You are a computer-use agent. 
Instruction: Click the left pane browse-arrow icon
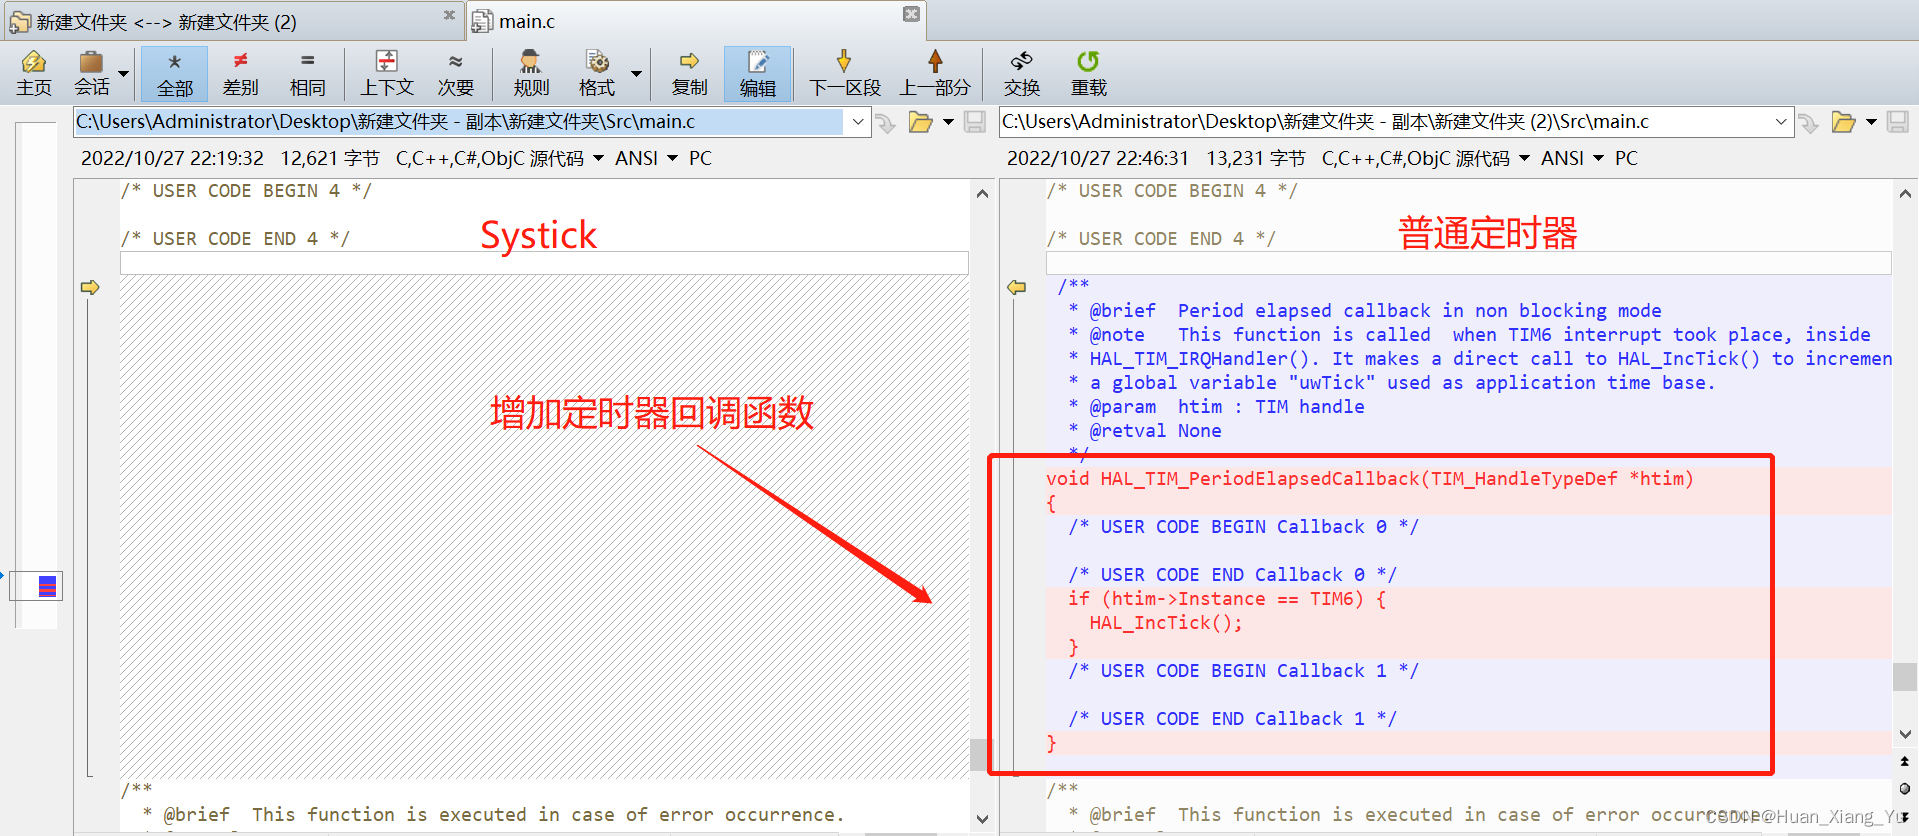885,123
